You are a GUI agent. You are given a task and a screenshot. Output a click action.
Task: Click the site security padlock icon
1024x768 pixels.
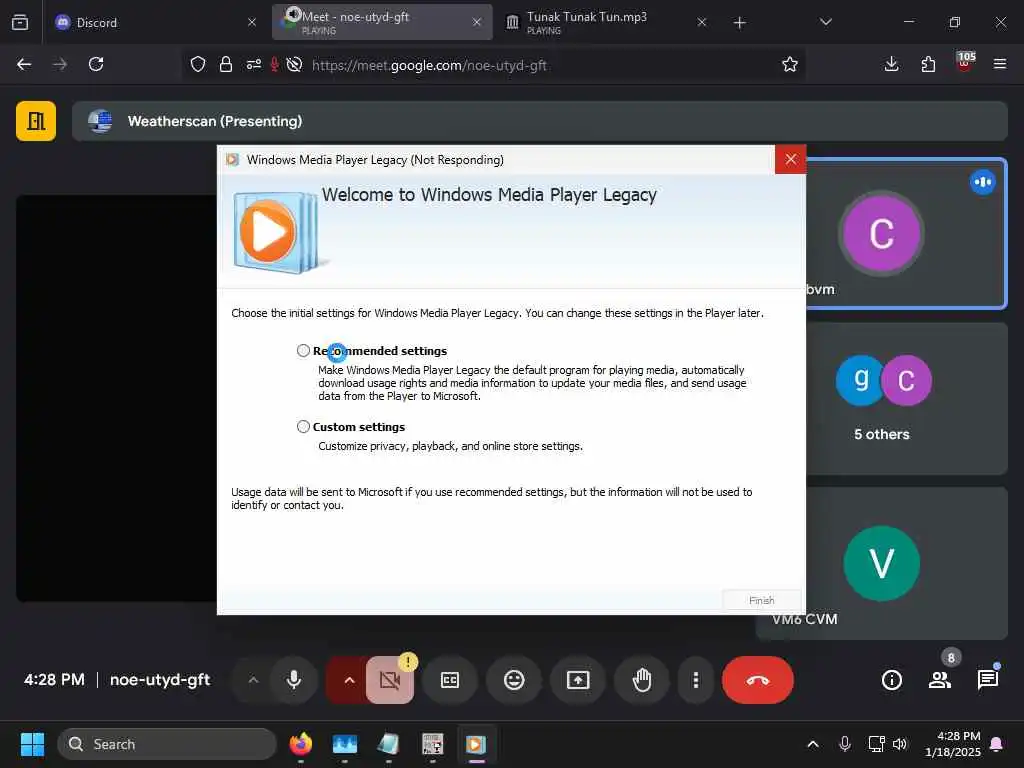226,64
